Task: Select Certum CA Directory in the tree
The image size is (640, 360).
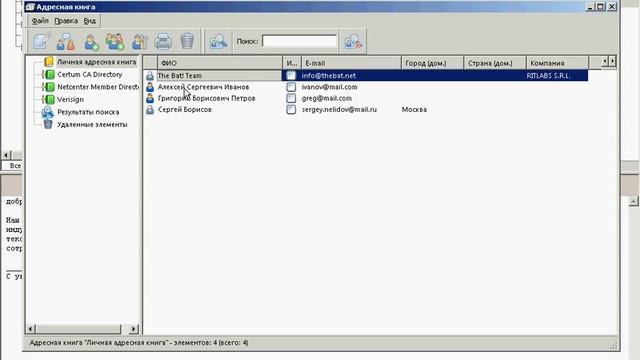Action: click(89, 74)
